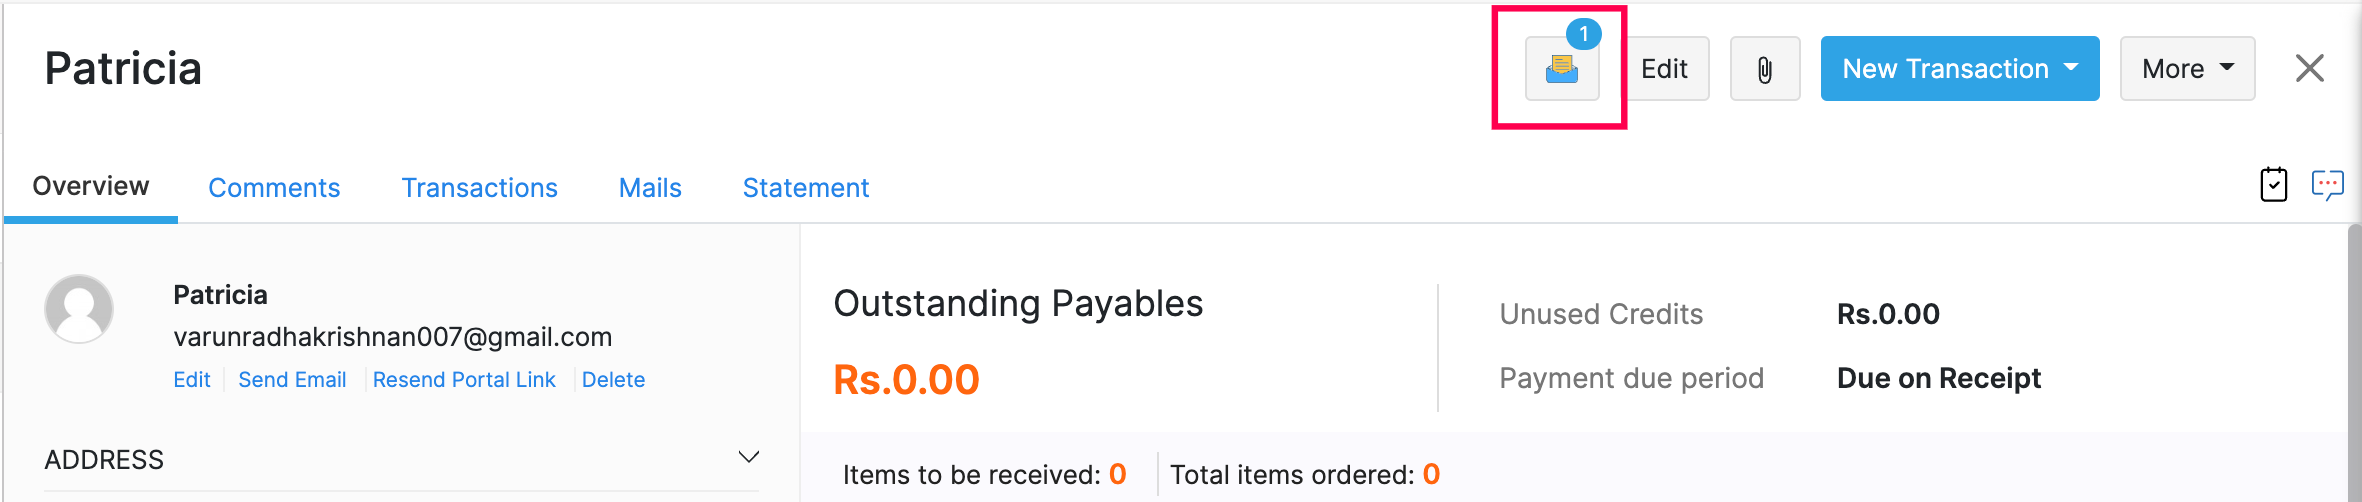This screenshot has width=2362, height=502.
Task: Open the chat comments bubble icon
Action: (x=2327, y=185)
